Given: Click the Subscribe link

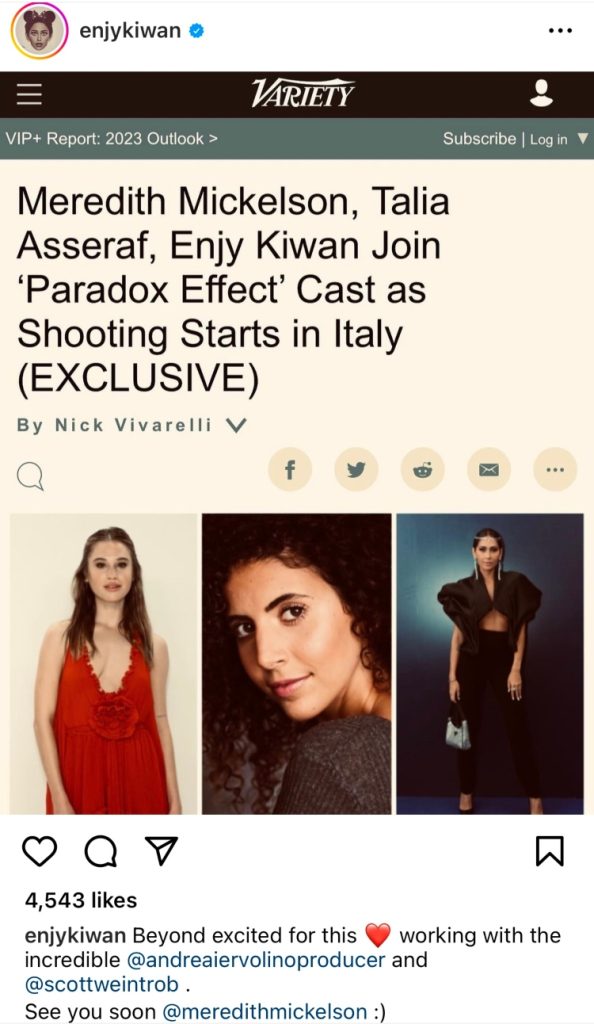Looking at the screenshot, I should pyautogui.click(x=479, y=138).
